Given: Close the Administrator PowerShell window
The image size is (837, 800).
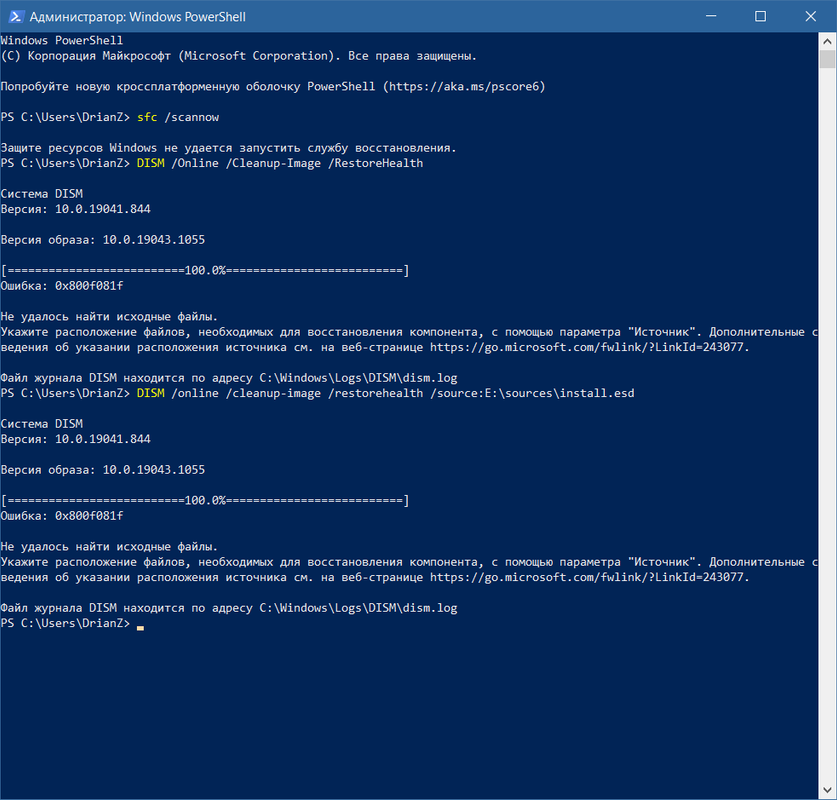Looking at the screenshot, I should [x=810, y=17].
